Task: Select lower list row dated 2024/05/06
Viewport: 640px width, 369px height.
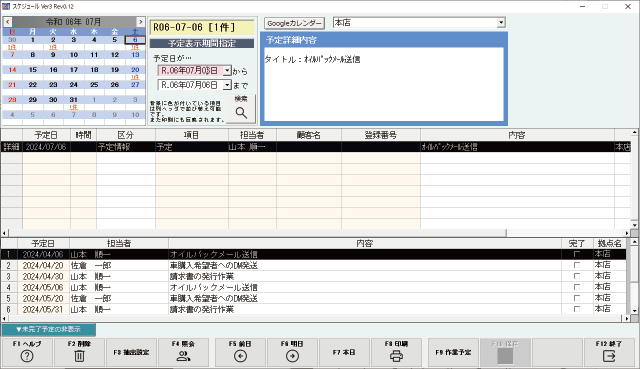Action: pyautogui.click(x=313, y=287)
